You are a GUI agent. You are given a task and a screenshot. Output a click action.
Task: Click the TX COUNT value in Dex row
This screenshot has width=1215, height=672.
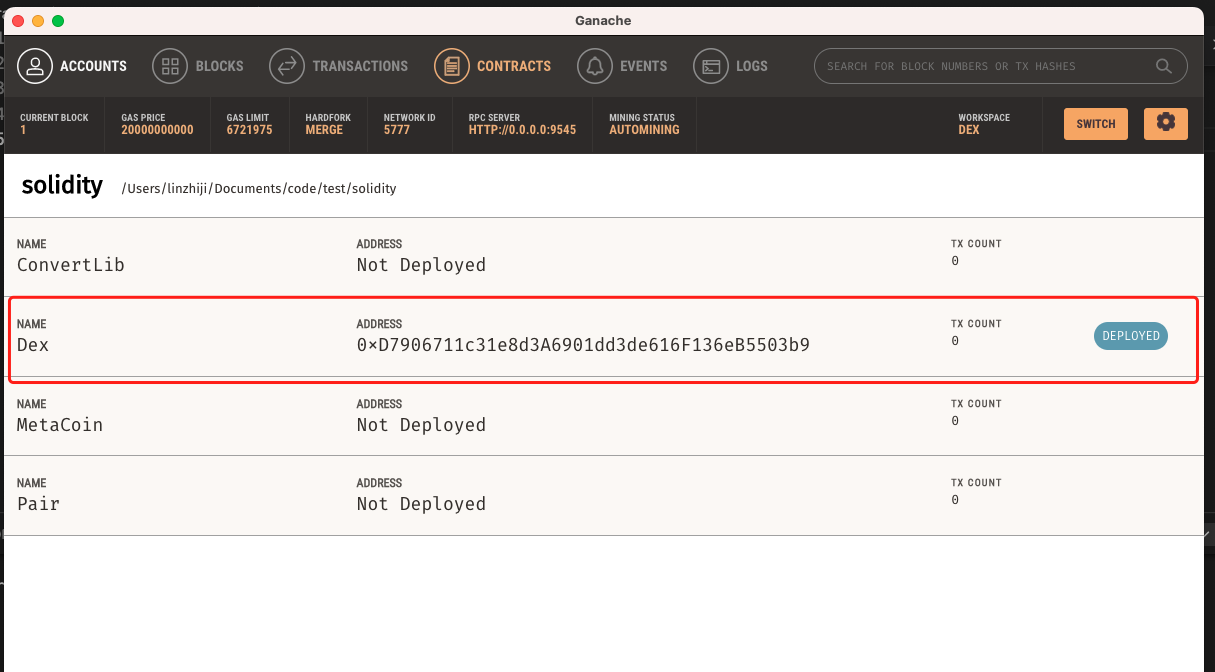(955, 341)
